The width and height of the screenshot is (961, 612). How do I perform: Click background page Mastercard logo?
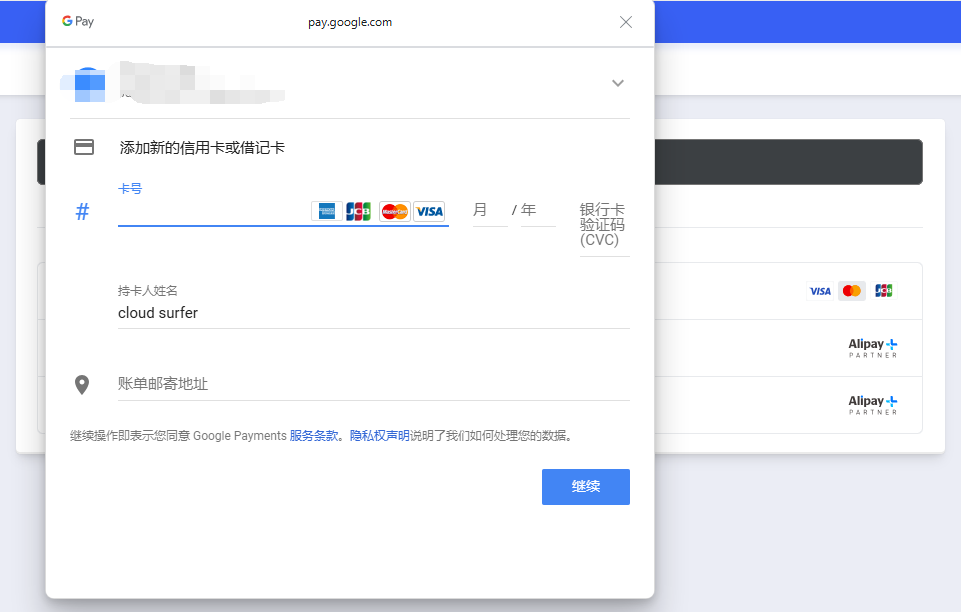[x=851, y=291]
